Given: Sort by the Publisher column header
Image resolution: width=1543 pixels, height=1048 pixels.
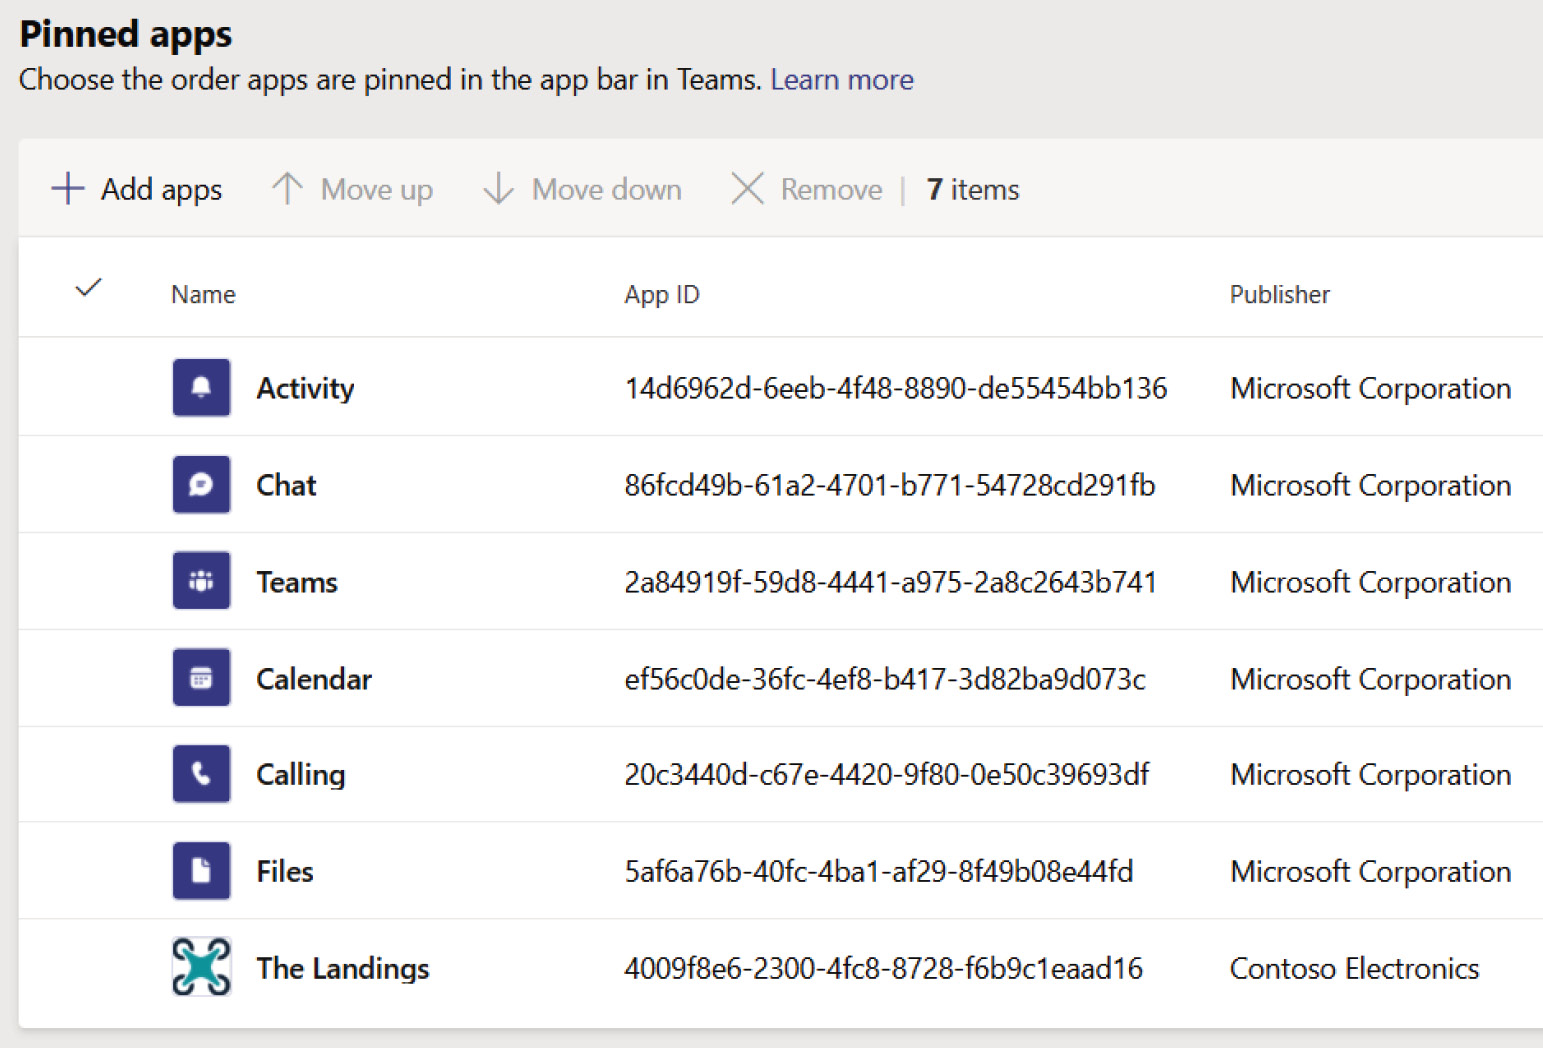Looking at the screenshot, I should pyautogui.click(x=1280, y=294).
